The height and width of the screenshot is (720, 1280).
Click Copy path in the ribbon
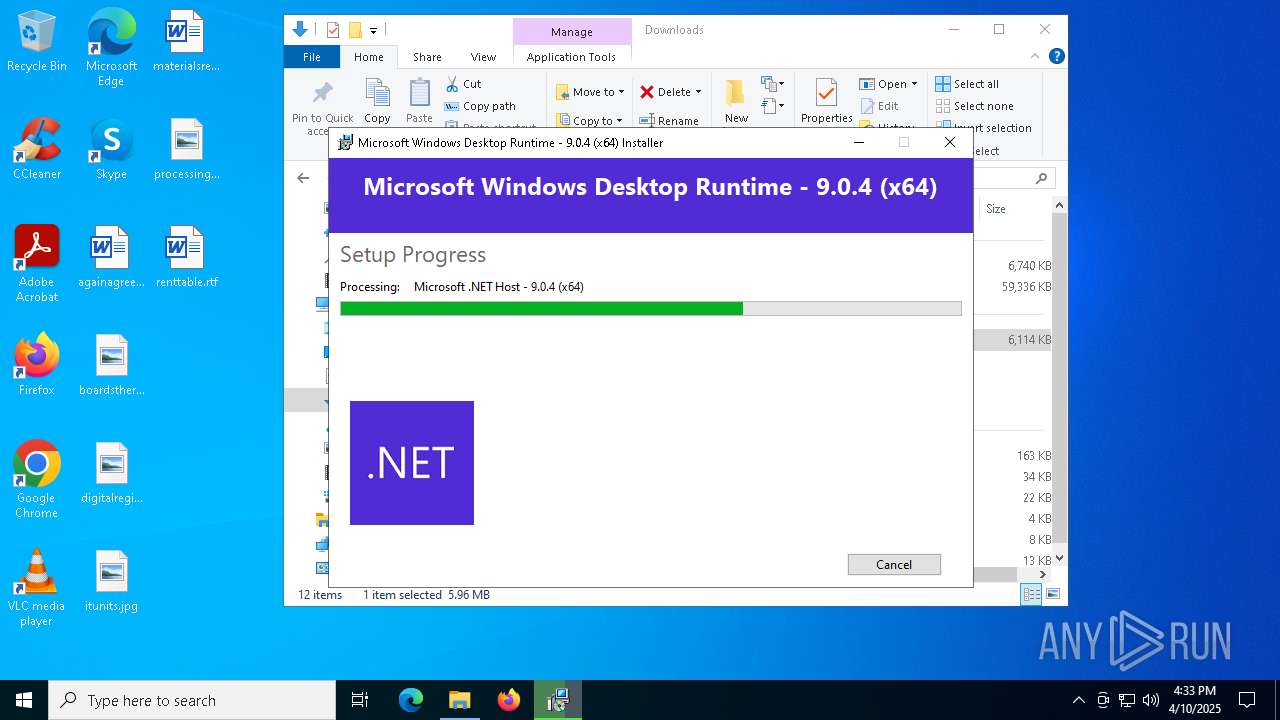tap(481, 106)
